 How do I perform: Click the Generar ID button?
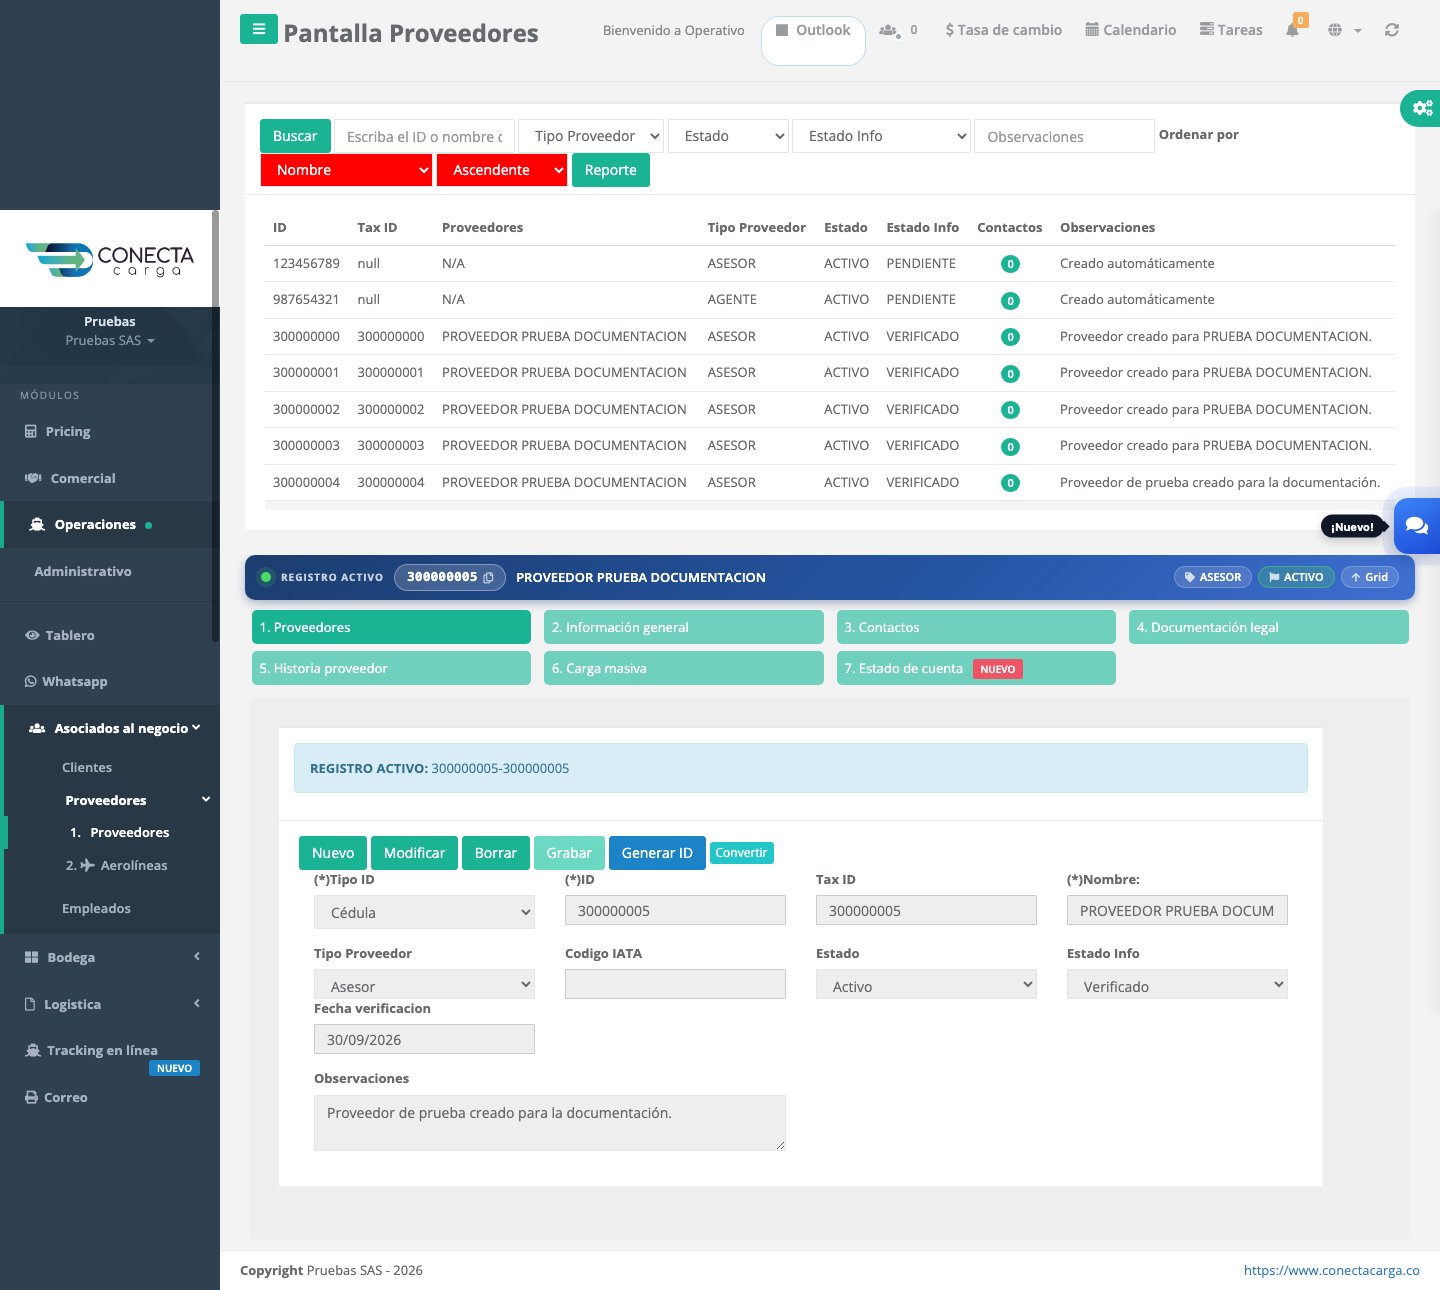[x=657, y=853]
